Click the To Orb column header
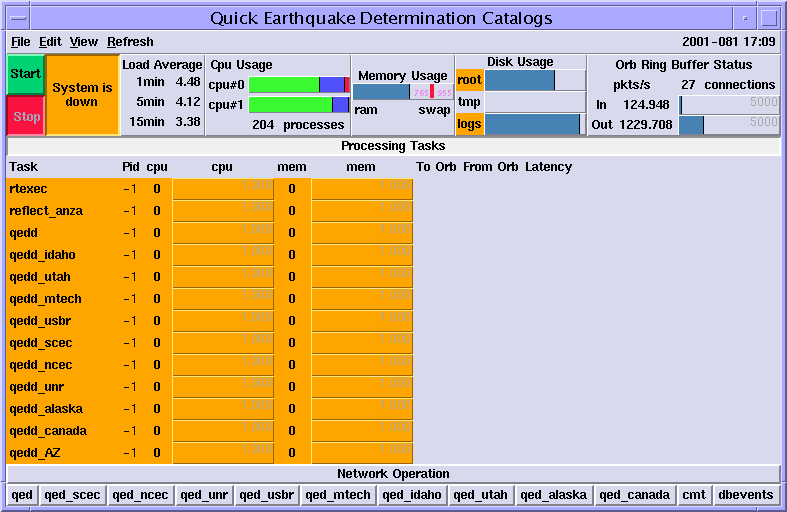Viewport: 787px width, 512px height. click(x=436, y=167)
